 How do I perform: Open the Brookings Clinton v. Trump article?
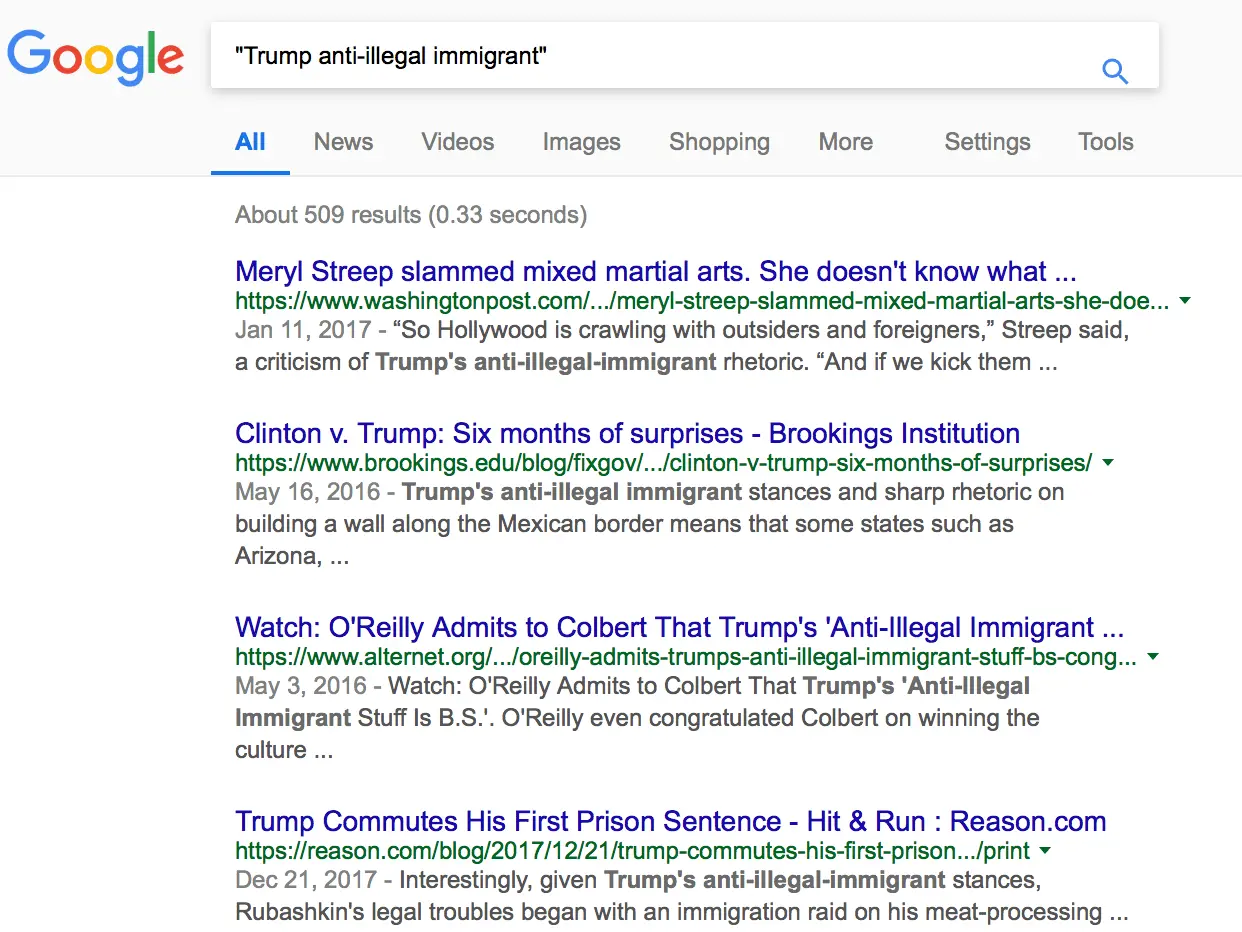[x=627, y=433]
